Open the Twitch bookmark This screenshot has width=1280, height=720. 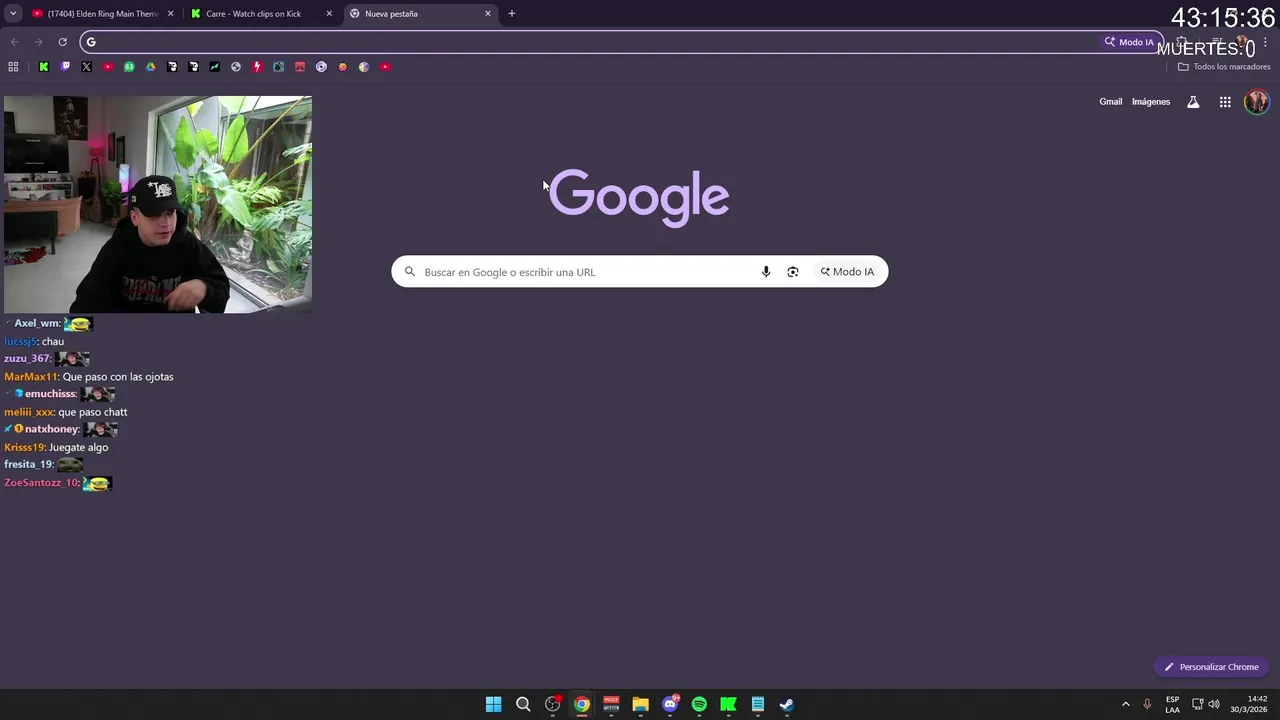coord(65,67)
